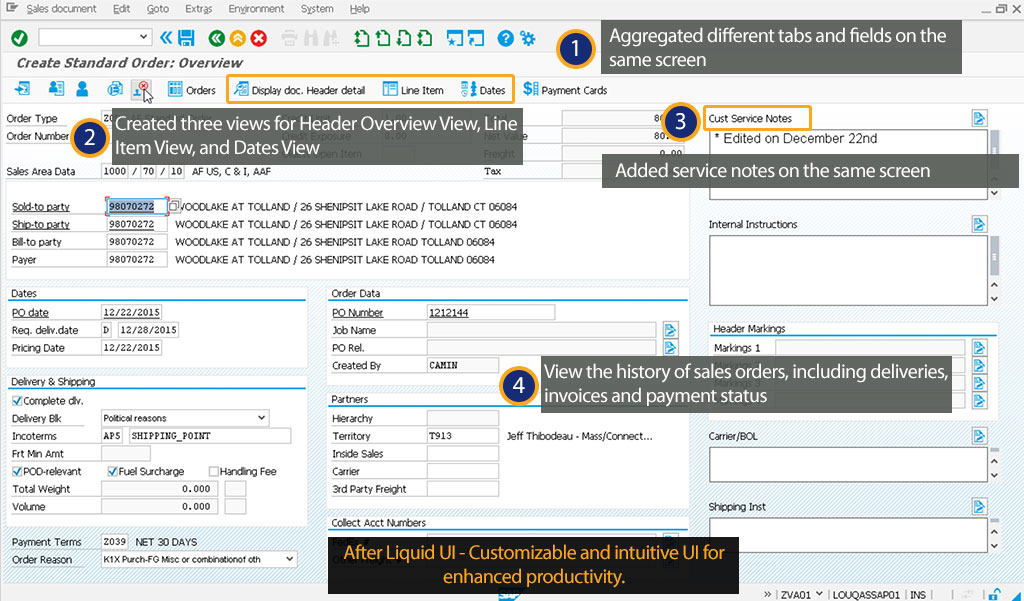1024x601 pixels.
Task: Click the Save disk icon
Action: click(186, 38)
